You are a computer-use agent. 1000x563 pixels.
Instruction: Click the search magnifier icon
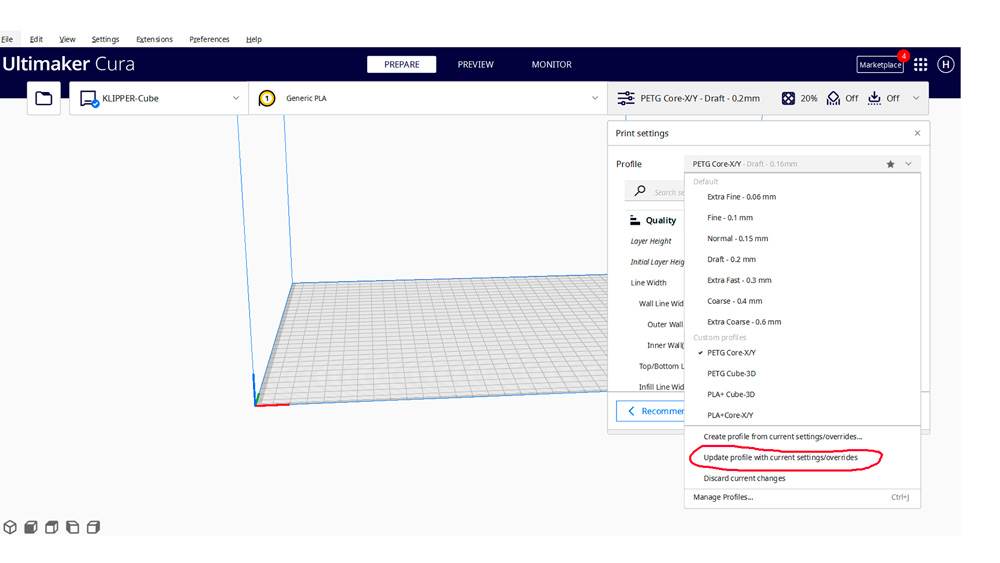coord(640,191)
